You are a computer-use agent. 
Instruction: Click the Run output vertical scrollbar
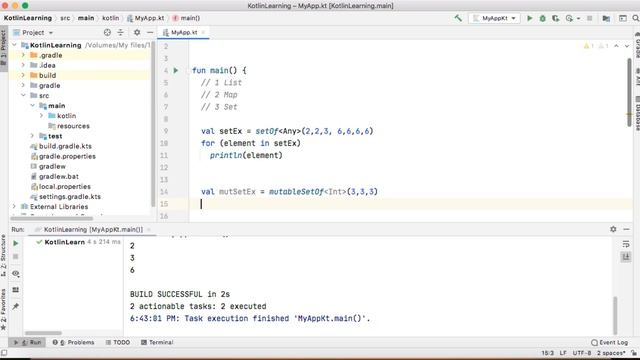(615, 315)
